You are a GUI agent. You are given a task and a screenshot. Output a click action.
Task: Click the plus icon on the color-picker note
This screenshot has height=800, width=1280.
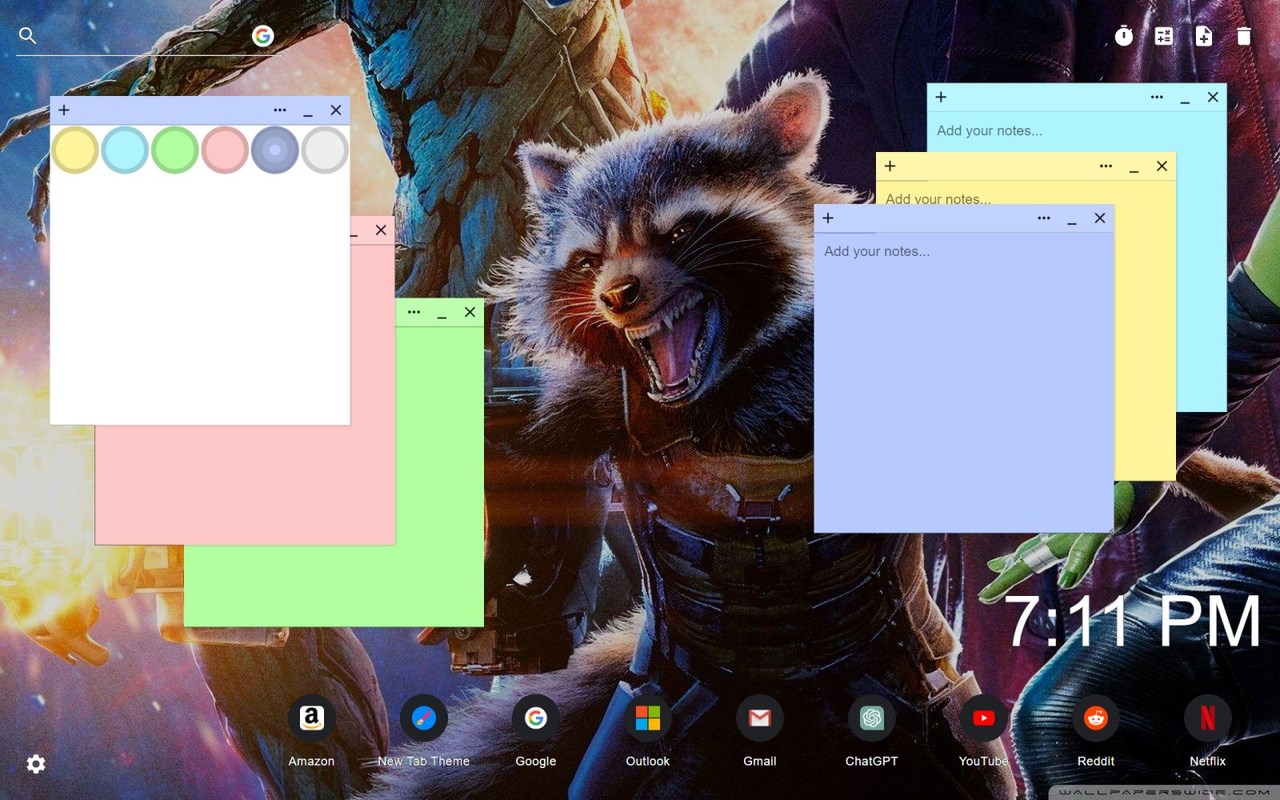coord(64,110)
